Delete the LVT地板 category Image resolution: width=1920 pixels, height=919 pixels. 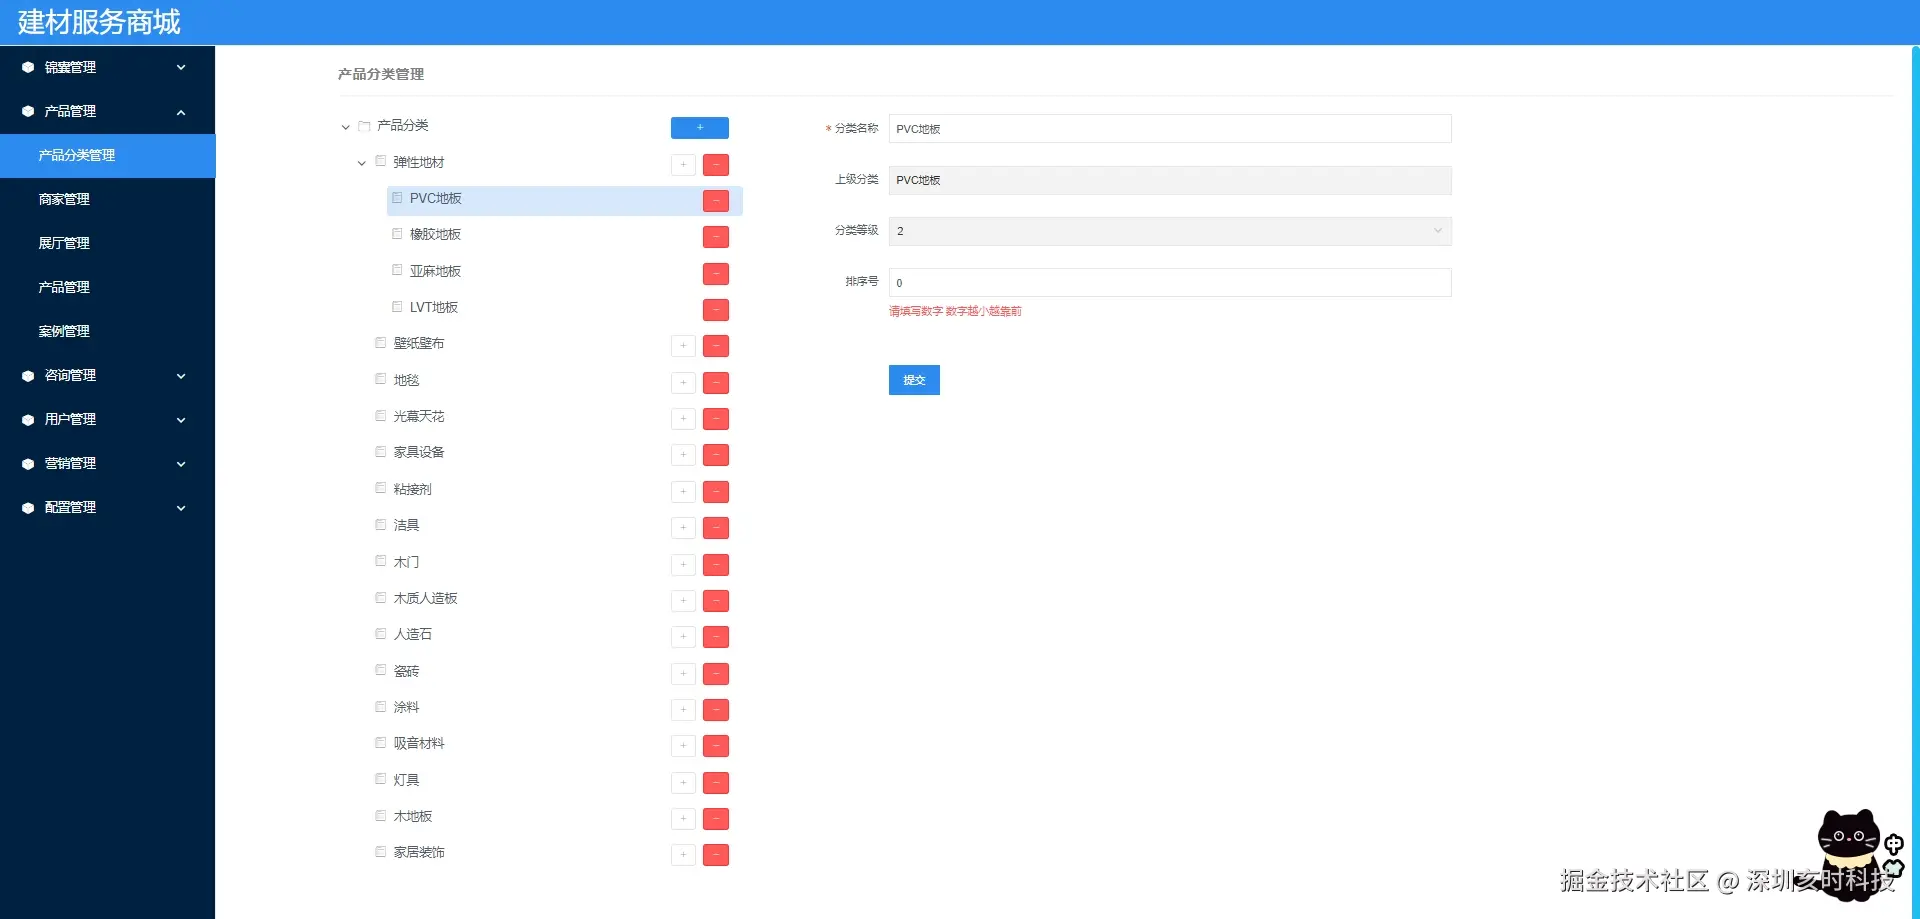click(x=716, y=310)
